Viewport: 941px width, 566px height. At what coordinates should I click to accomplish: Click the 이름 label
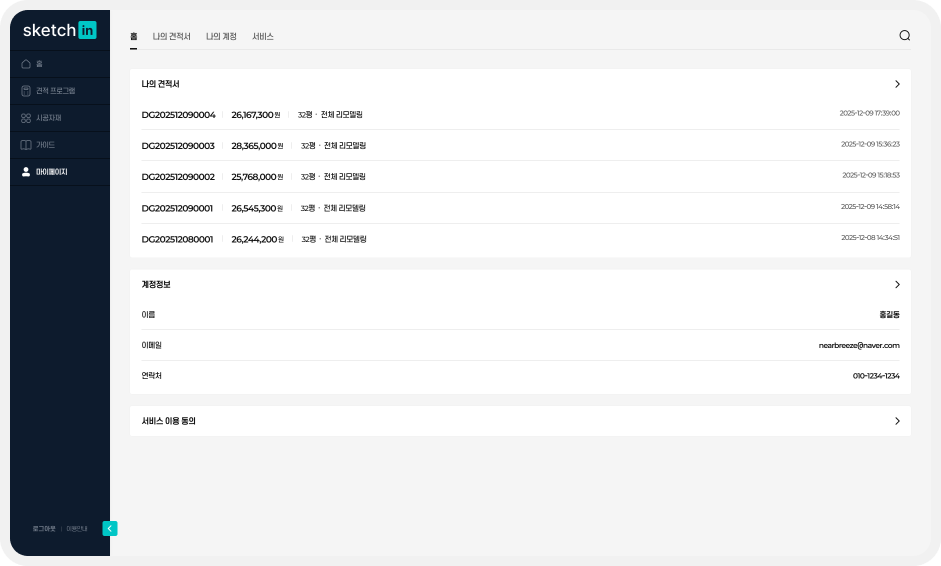tap(148, 315)
